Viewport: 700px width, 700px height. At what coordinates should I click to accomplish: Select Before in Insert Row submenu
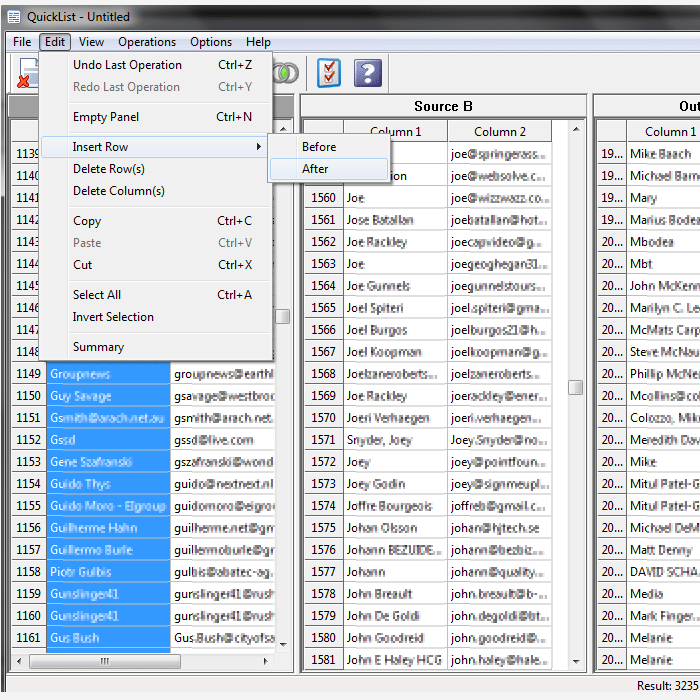(x=329, y=147)
